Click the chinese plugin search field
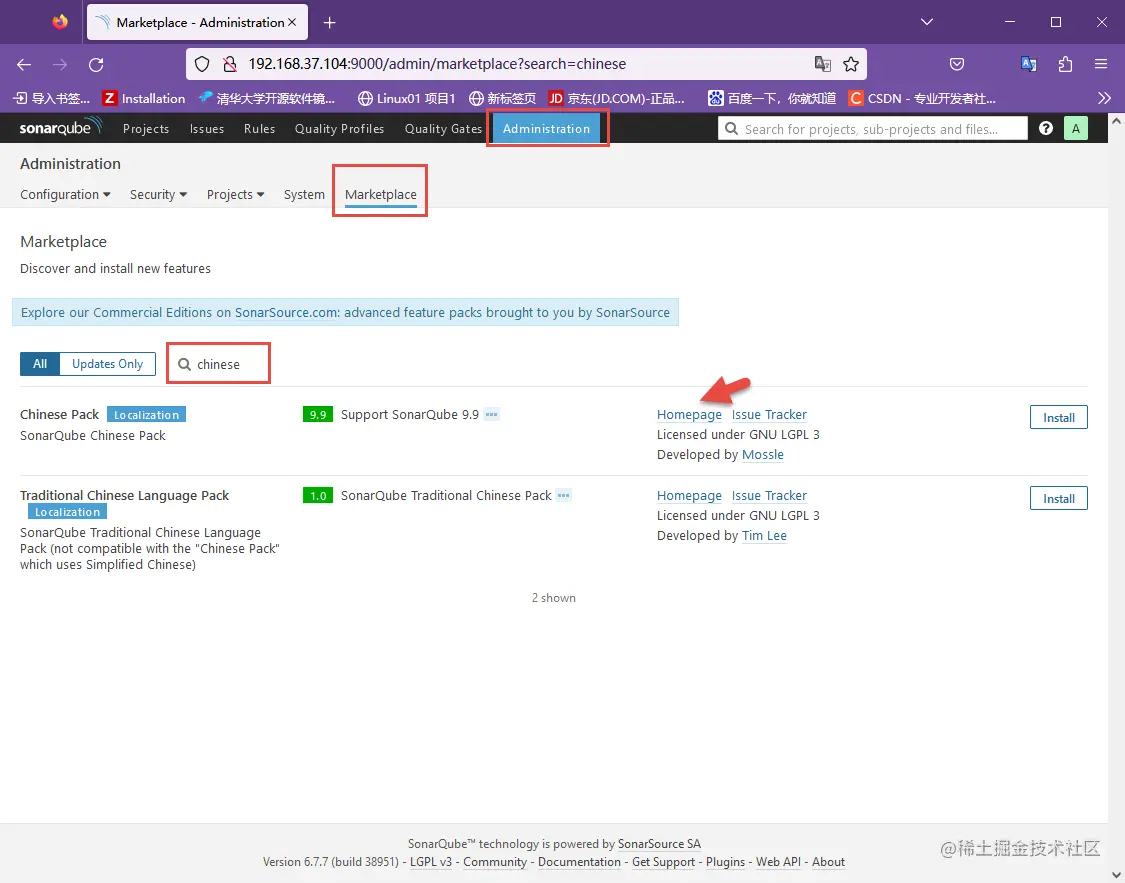The height and width of the screenshot is (883, 1125). (219, 364)
